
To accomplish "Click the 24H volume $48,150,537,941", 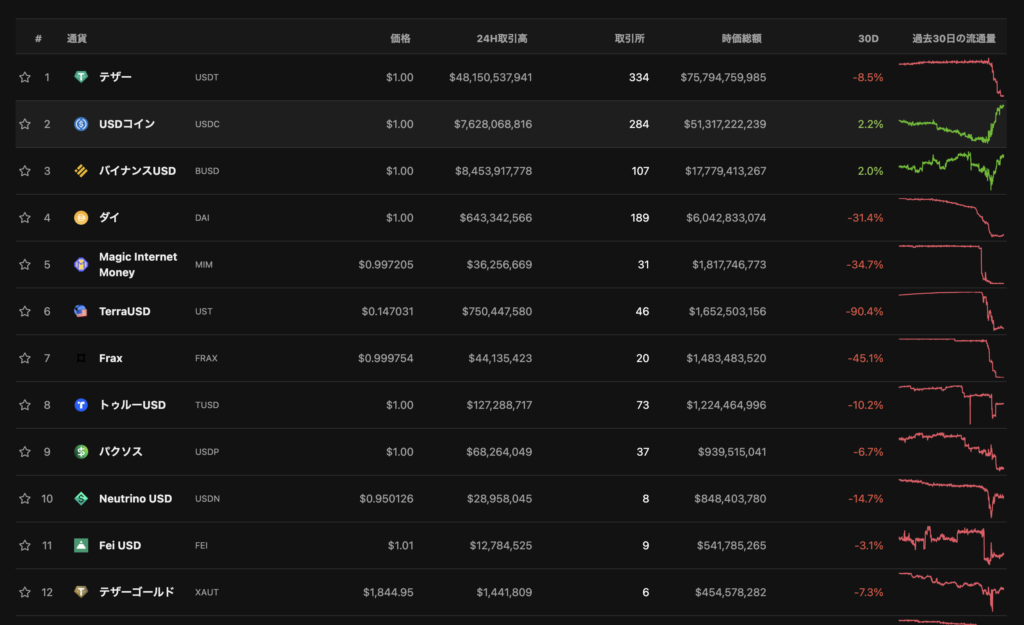I will point(490,77).
